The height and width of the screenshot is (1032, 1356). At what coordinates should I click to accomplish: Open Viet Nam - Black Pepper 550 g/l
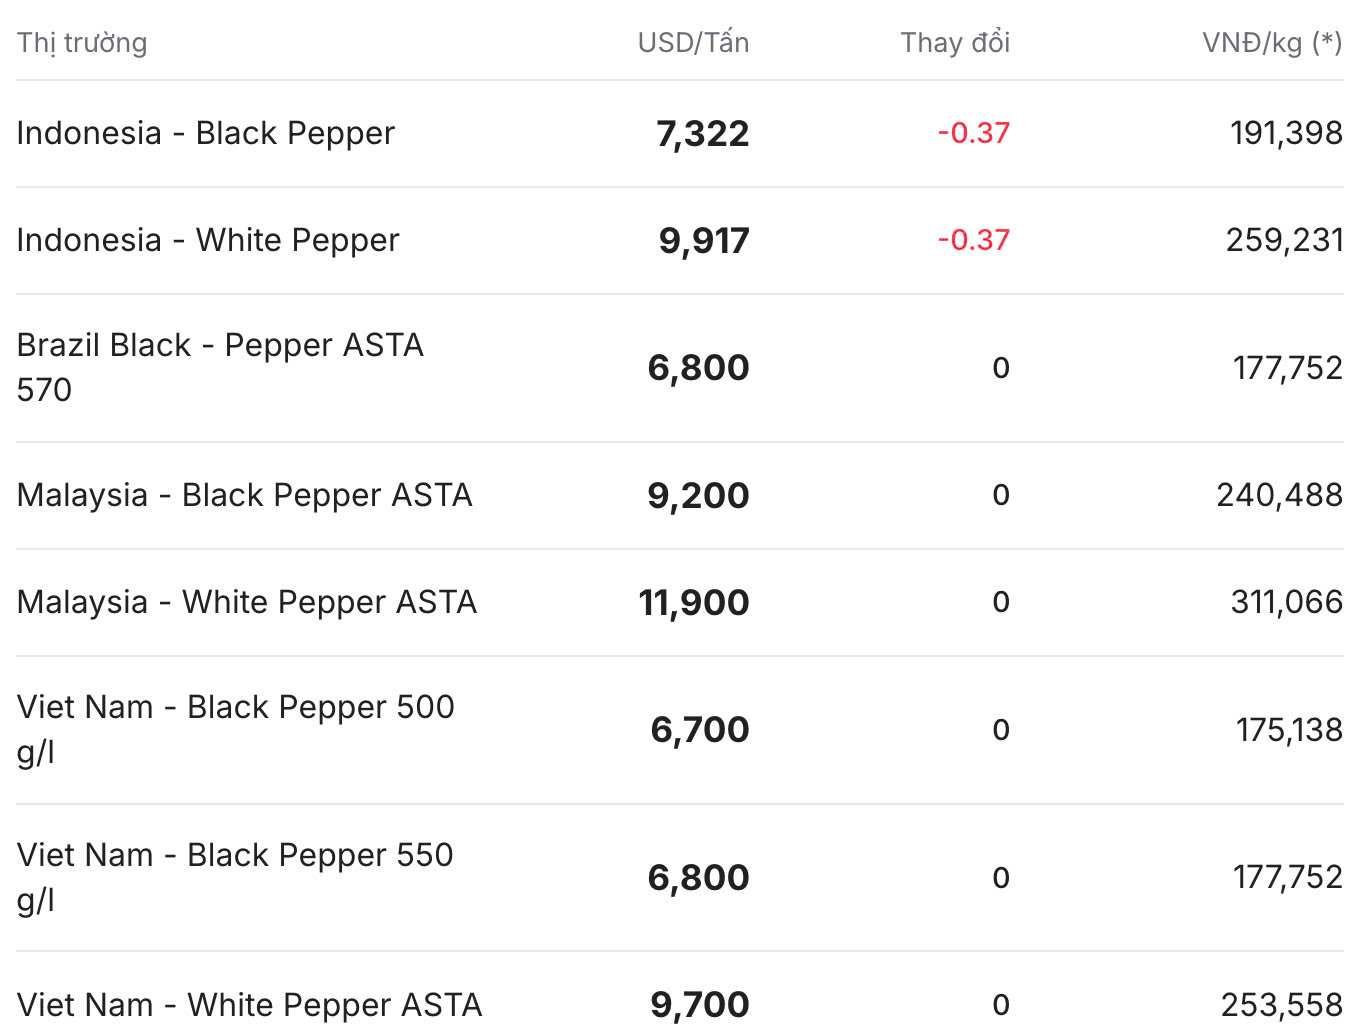pyautogui.click(x=235, y=877)
